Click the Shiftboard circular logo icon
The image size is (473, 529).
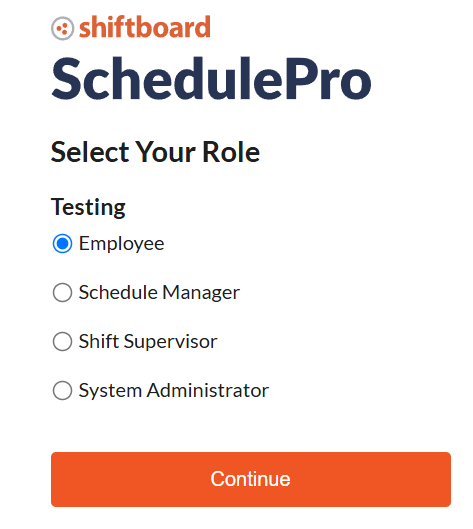pyautogui.click(x=62, y=28)
